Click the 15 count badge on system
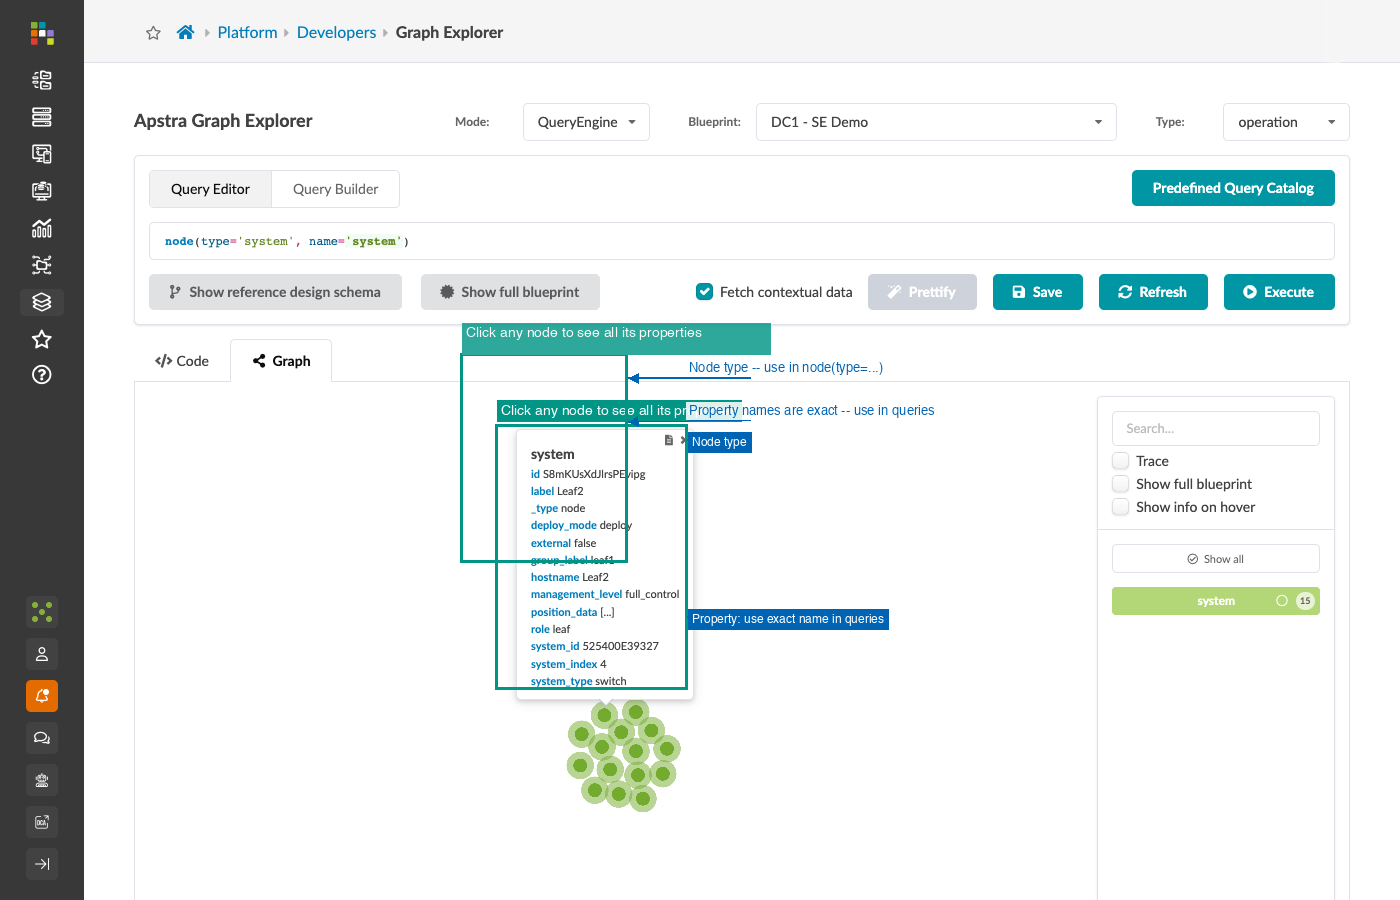The image size is (1400, 900). pyautogui.click(x=1305, y=601)
